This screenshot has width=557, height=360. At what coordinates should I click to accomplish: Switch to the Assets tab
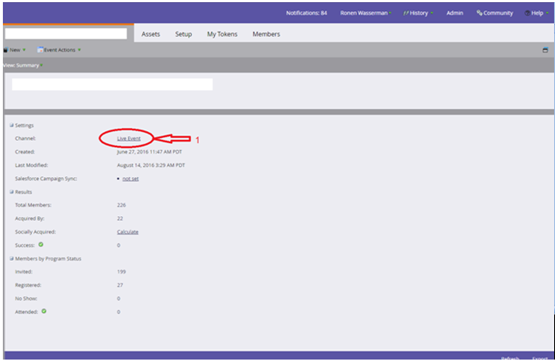(x=151, y=34)
